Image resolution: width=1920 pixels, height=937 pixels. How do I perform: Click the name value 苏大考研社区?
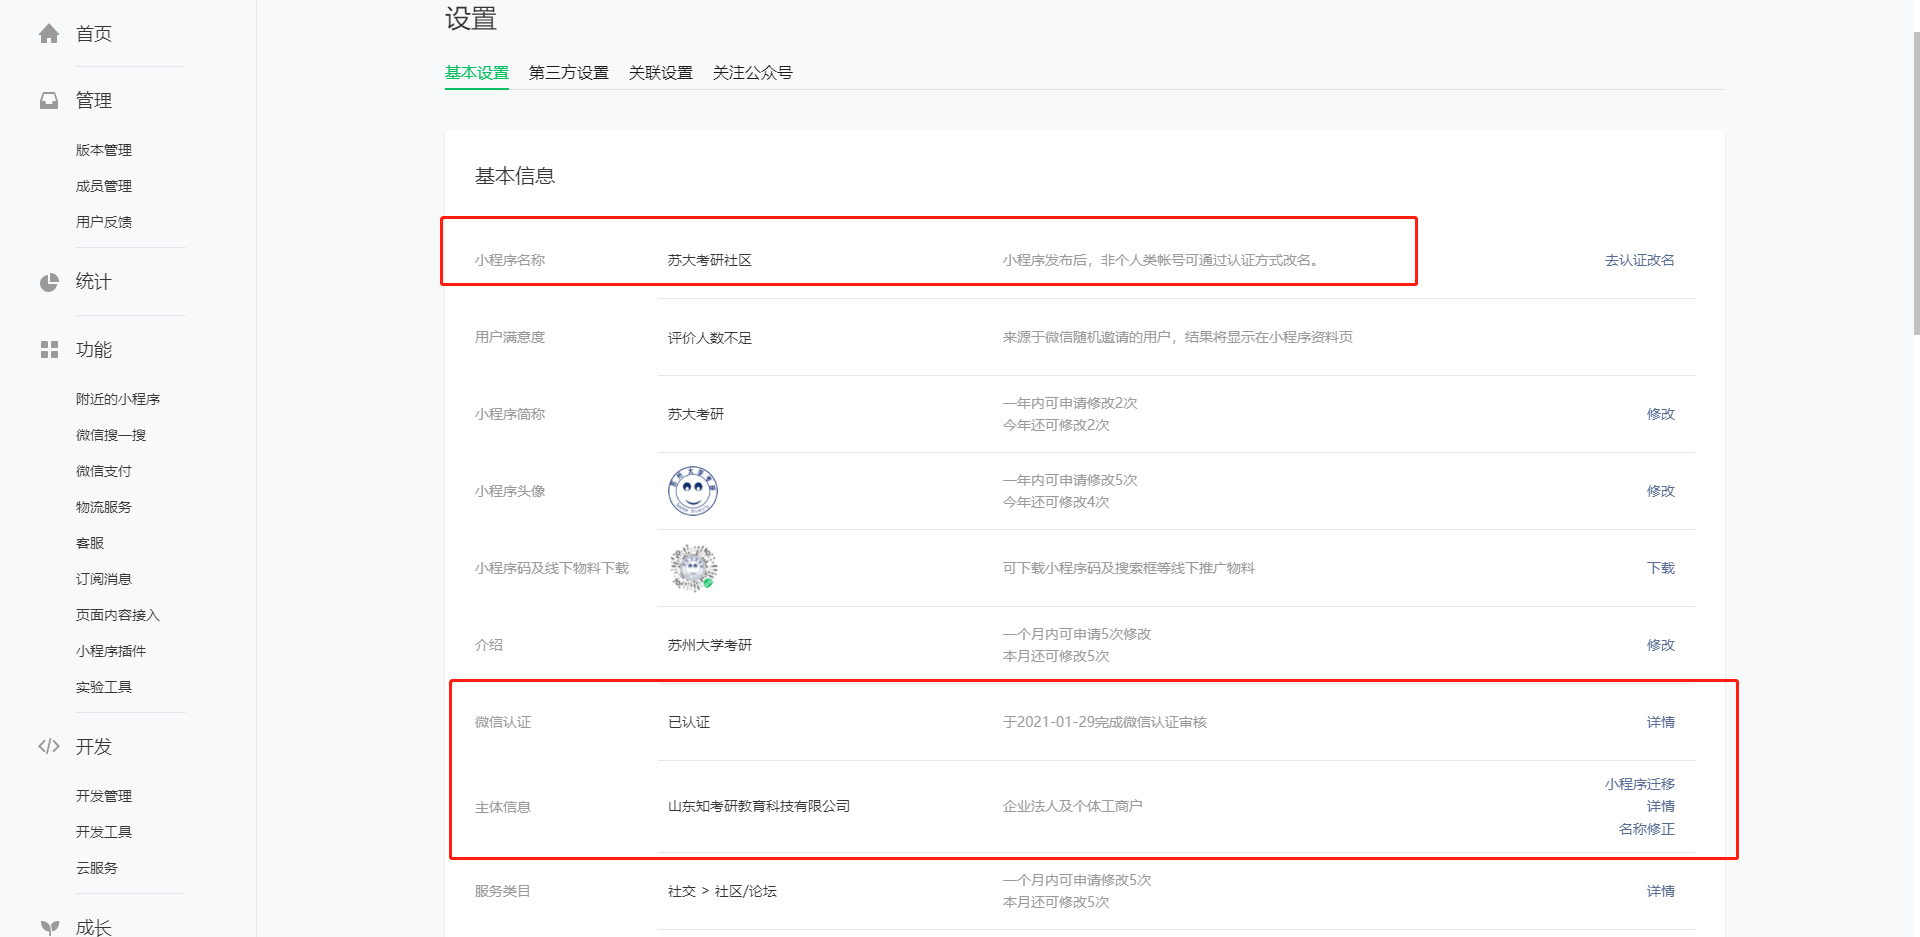(x=710, y=260)
